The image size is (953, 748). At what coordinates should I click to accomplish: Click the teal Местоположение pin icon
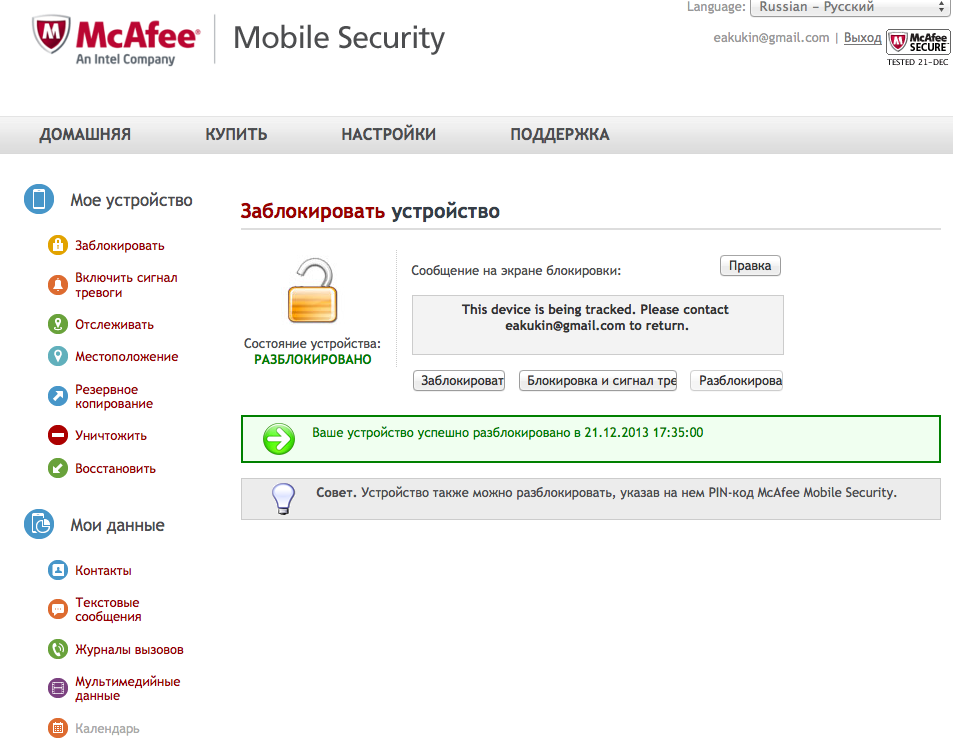(x=58, y=356)
